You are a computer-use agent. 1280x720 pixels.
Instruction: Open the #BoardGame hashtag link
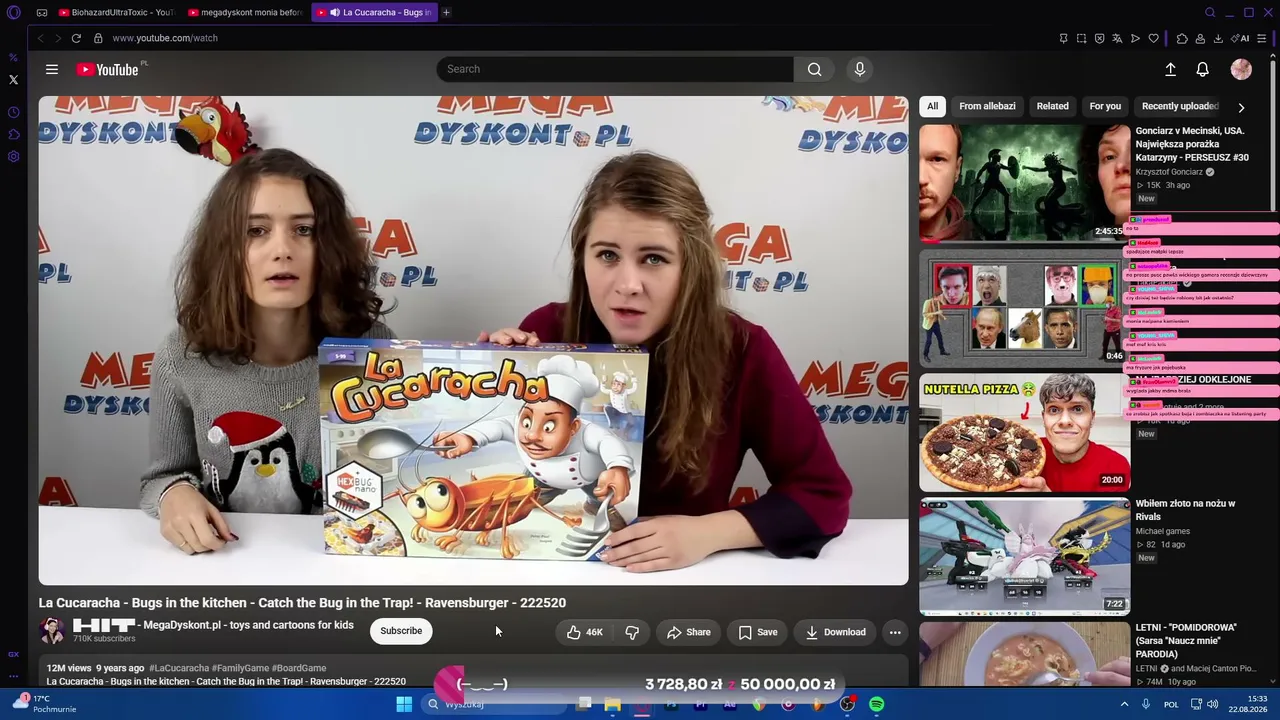[299, 668]
